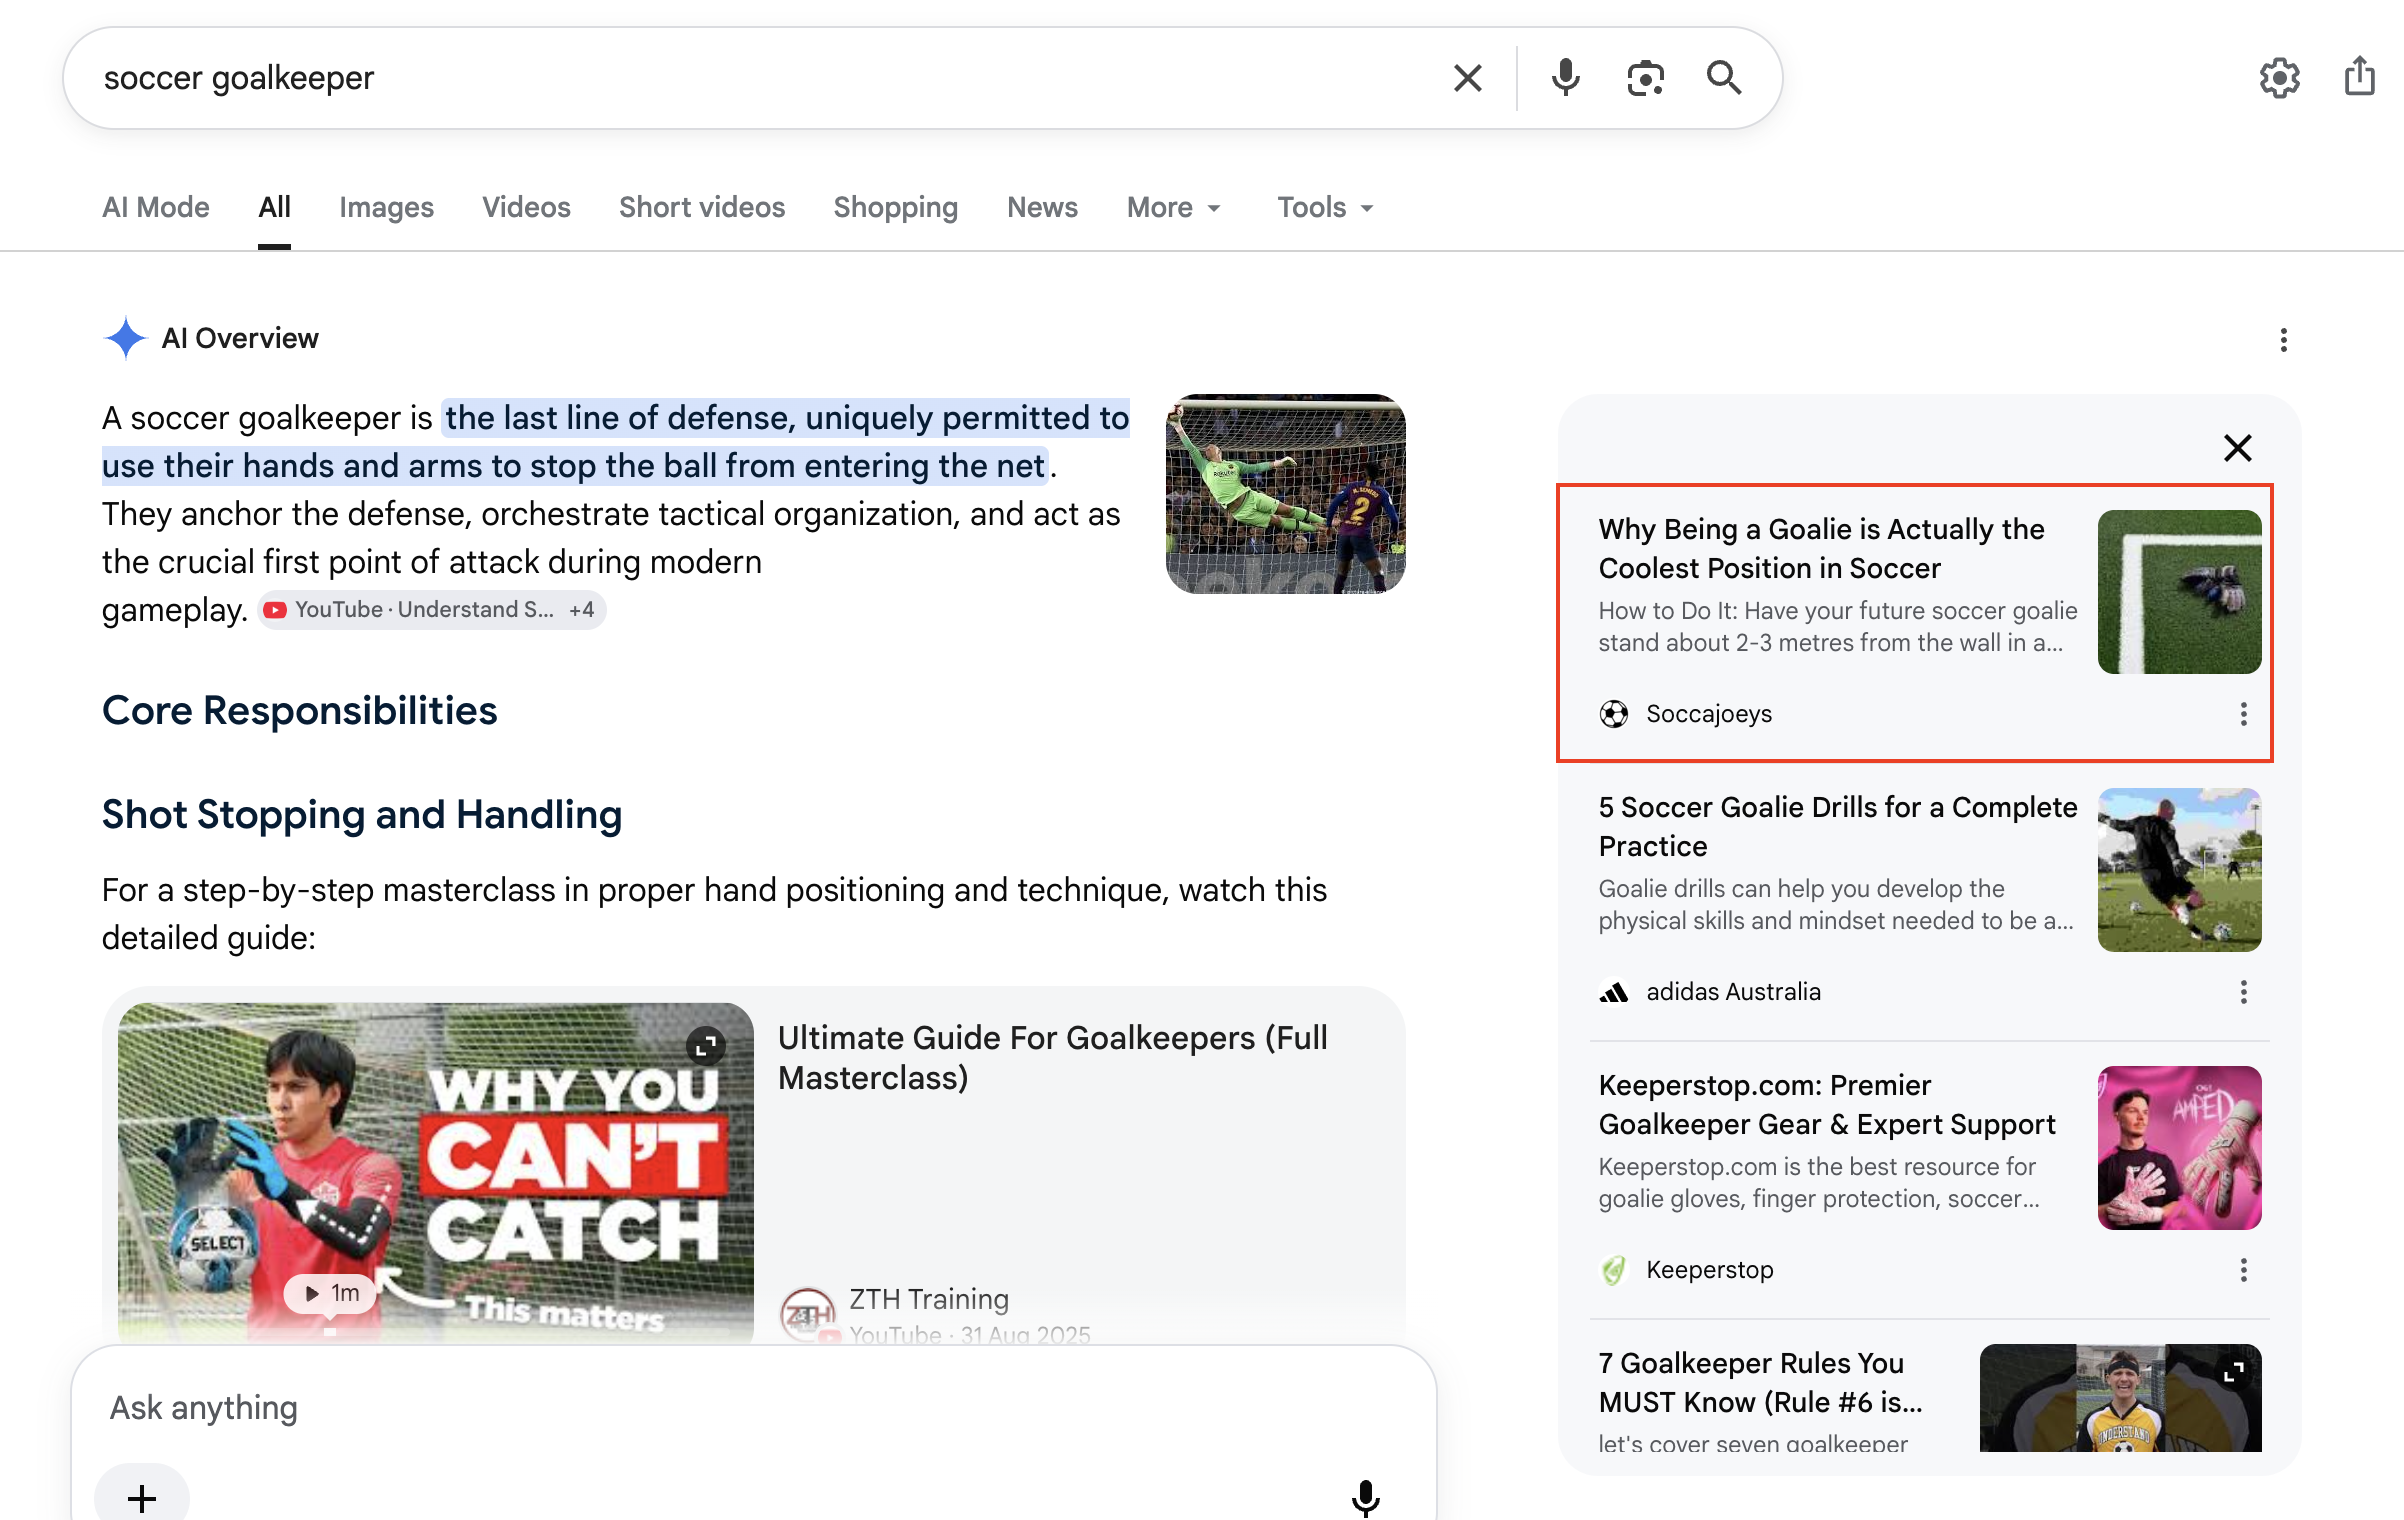Click the Soccajoeys soccer ball favicon
This screenshot has height=1520, width=2404.
pyautogui.click(x=1614, y=714)
